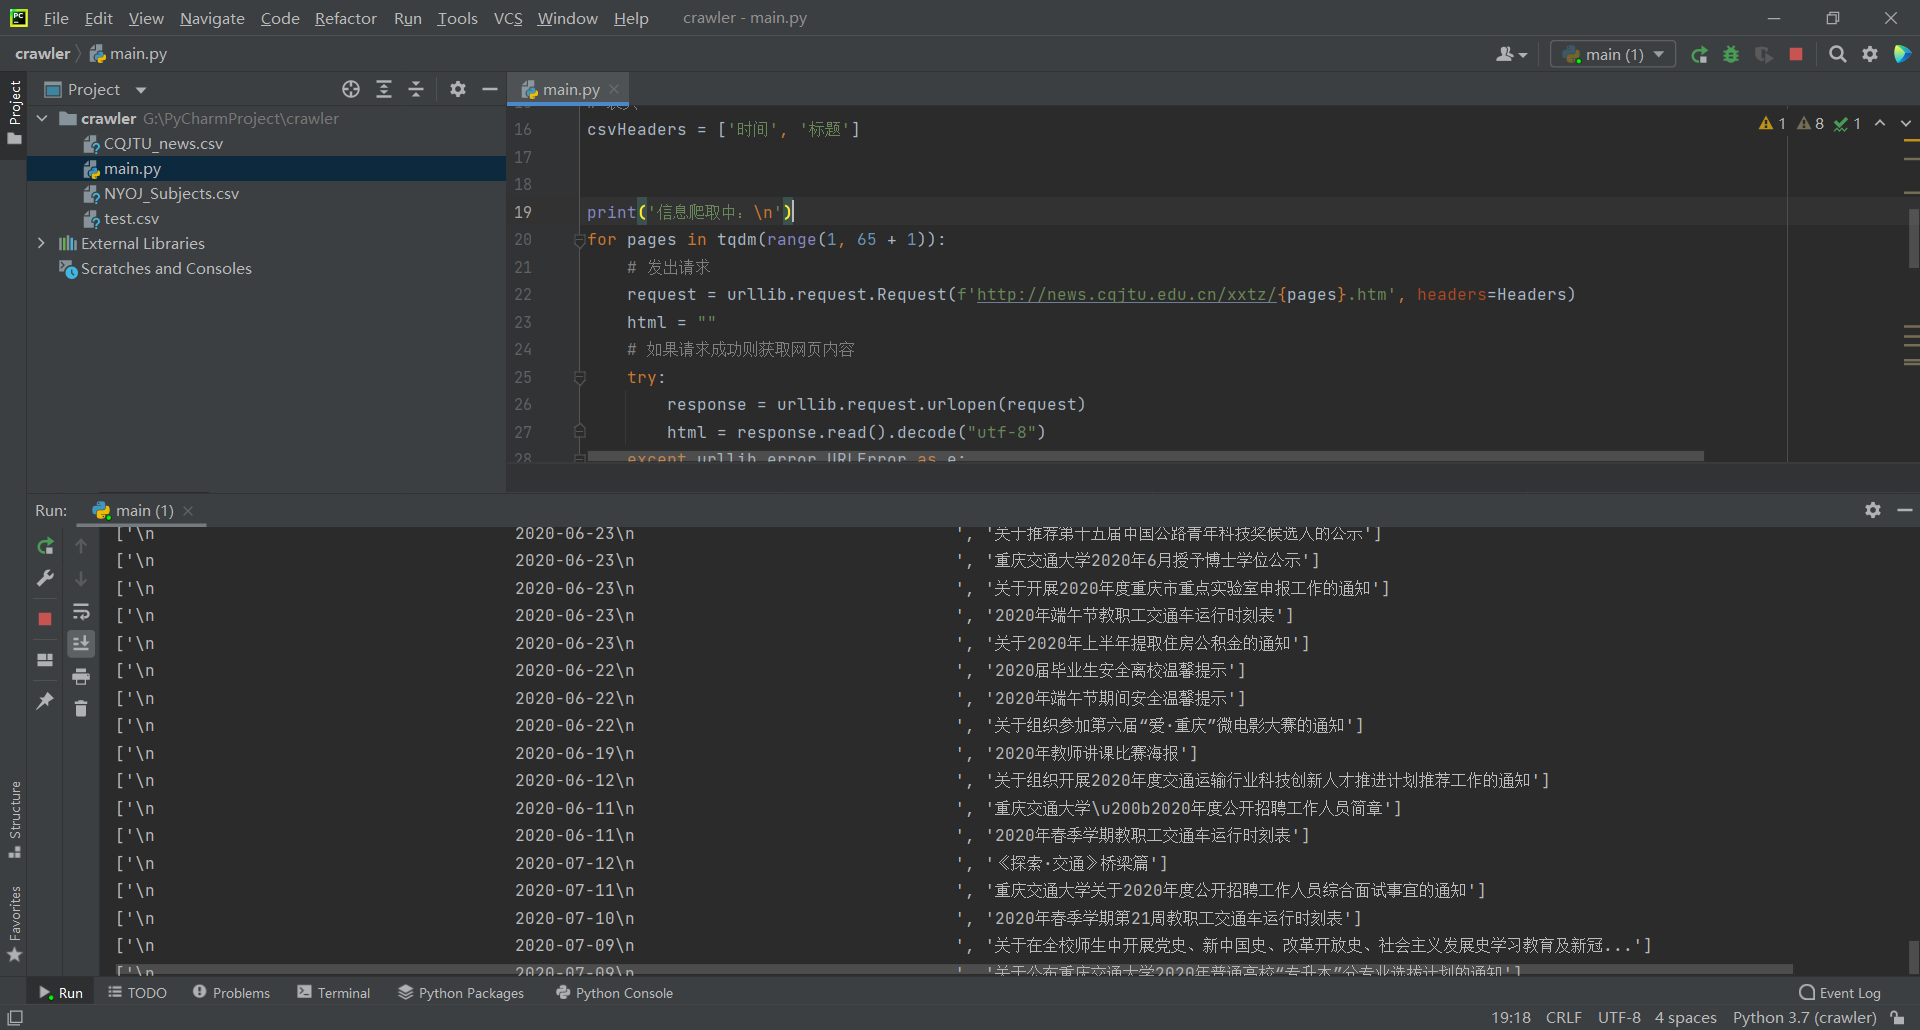Start debugging main (1) via bug icon
1920x1030 pixels.
tap(1731, 55)
